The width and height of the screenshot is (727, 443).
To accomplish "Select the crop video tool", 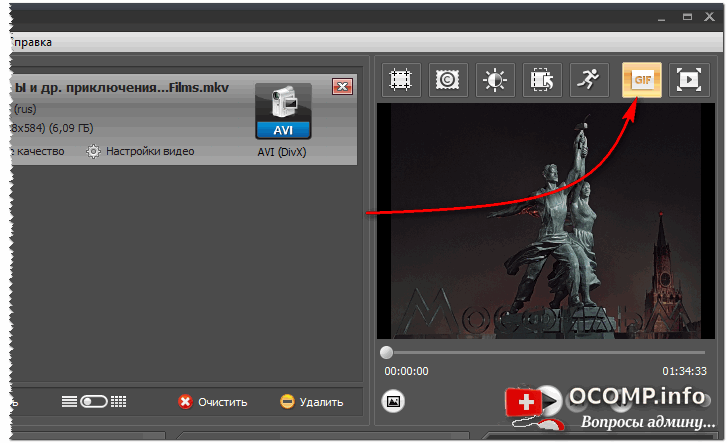I will click(x=401, y=80).
